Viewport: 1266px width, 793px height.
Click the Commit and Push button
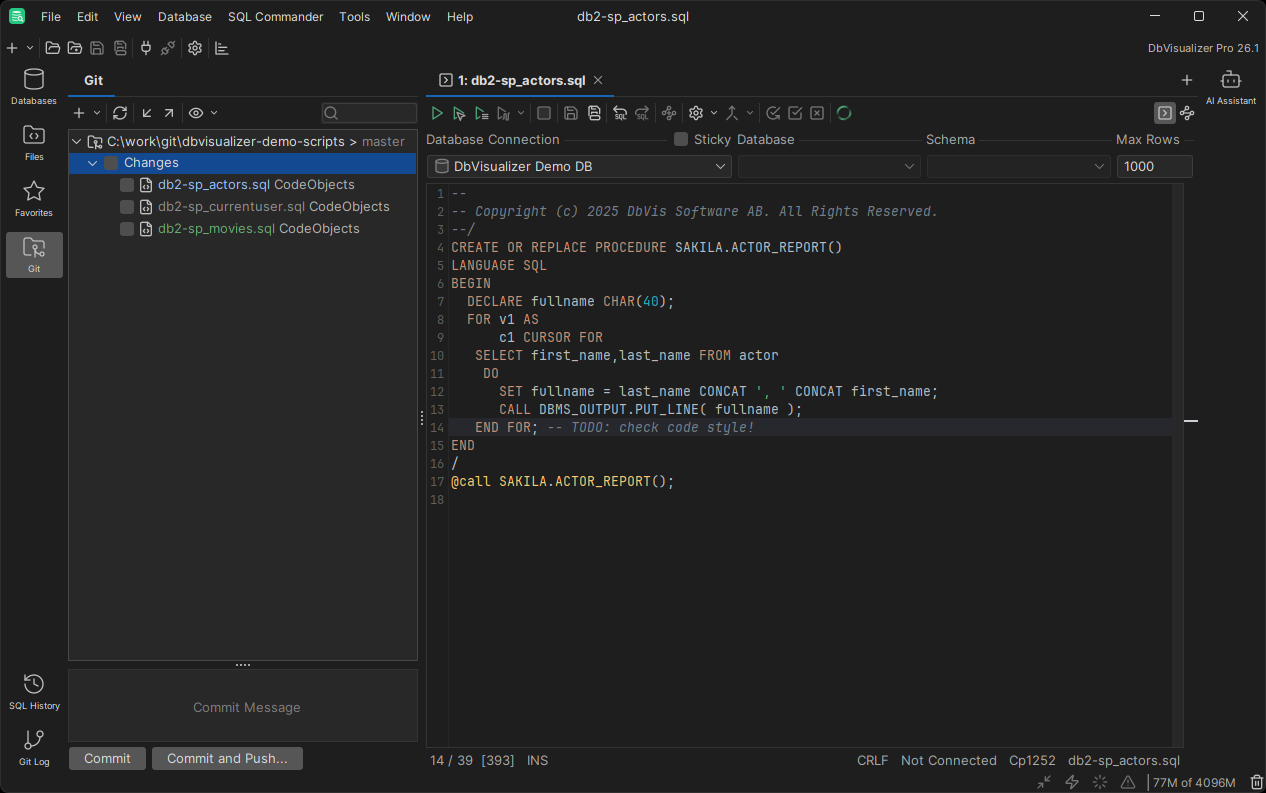click(x=227, y=758)
